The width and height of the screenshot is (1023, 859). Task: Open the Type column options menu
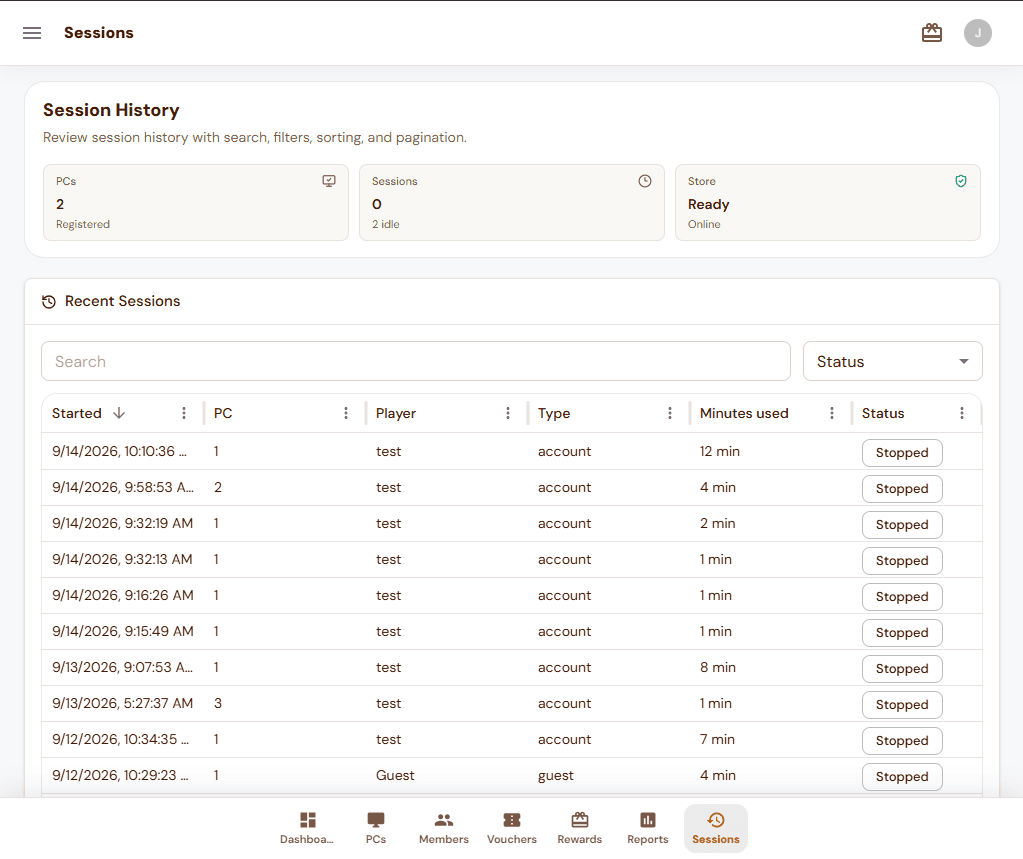[669, 413]
